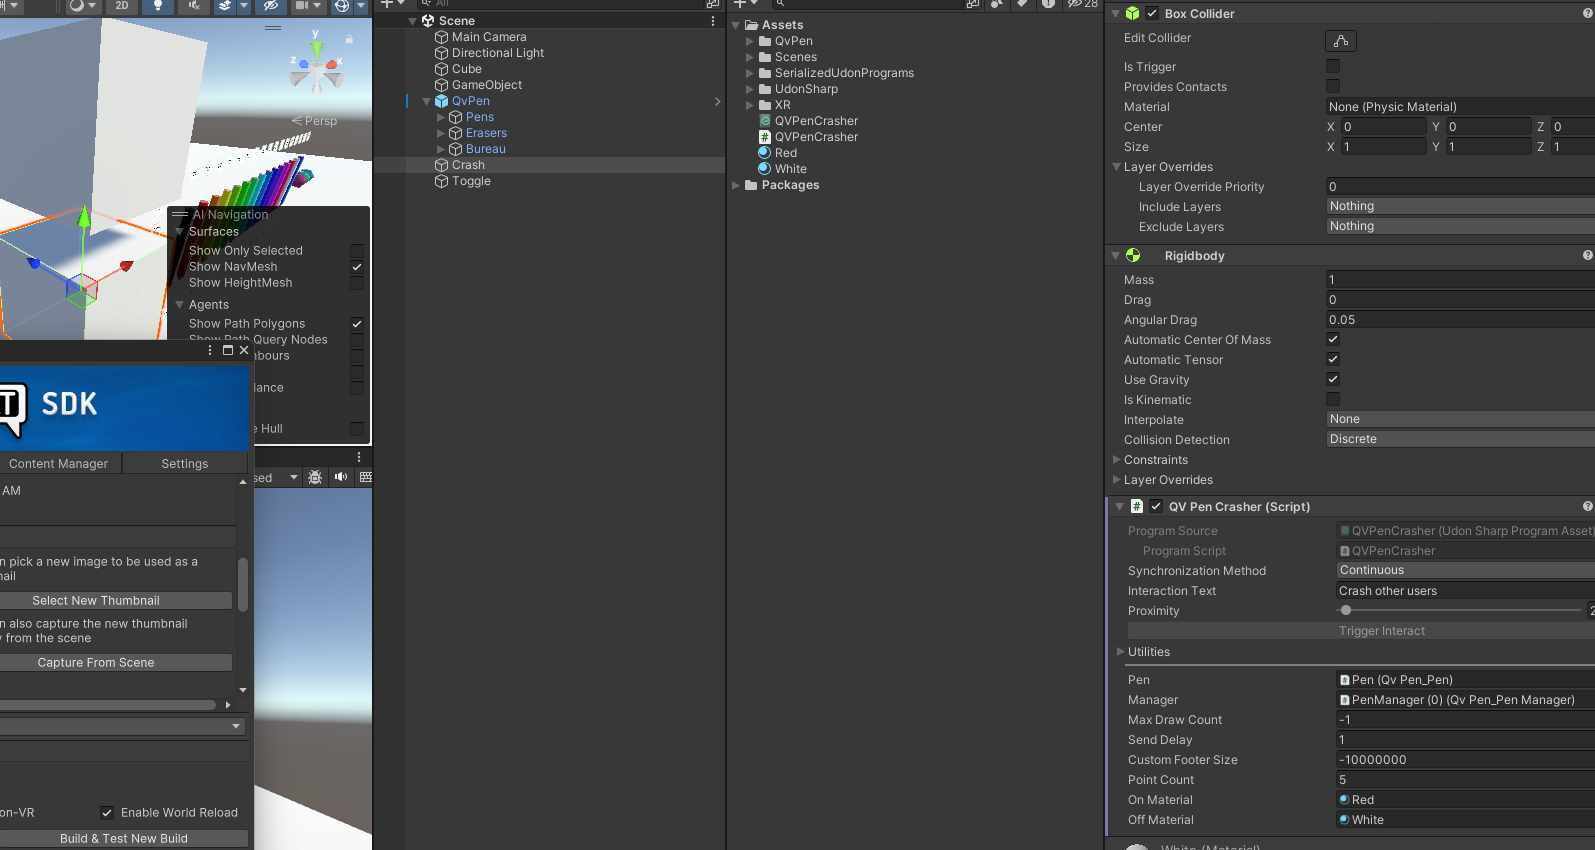Click Capture From Scene button
The image size is (1595, 850).
pyautogui.click(x=116, y=663)
